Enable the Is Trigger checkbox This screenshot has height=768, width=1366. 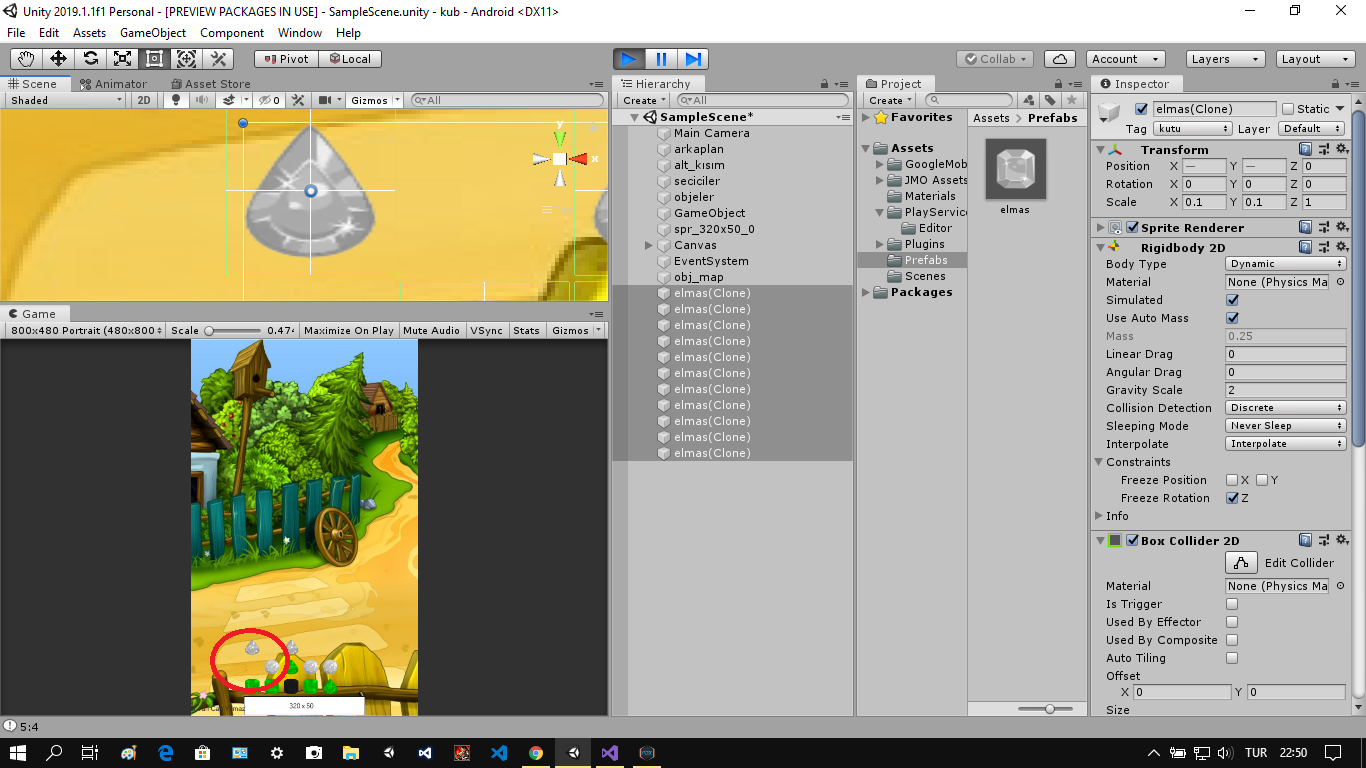1232,604
